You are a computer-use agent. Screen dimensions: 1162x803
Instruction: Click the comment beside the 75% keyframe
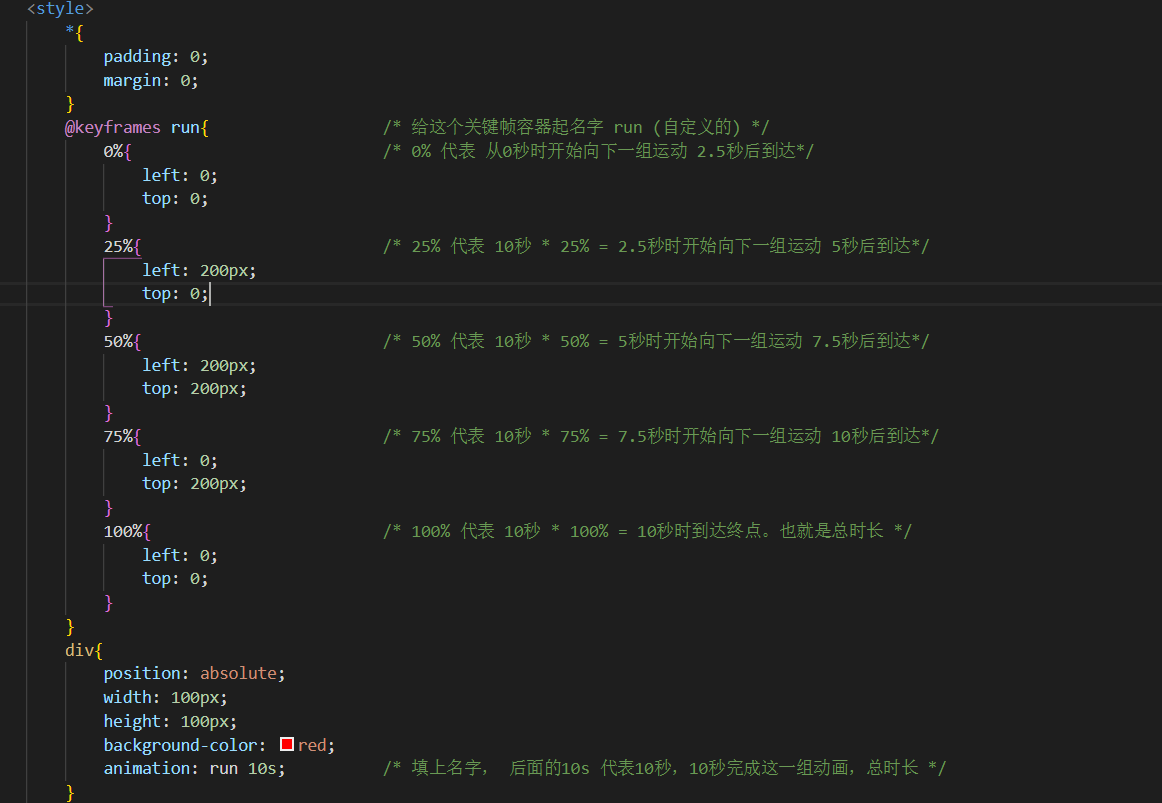click(x=661, y=436)
